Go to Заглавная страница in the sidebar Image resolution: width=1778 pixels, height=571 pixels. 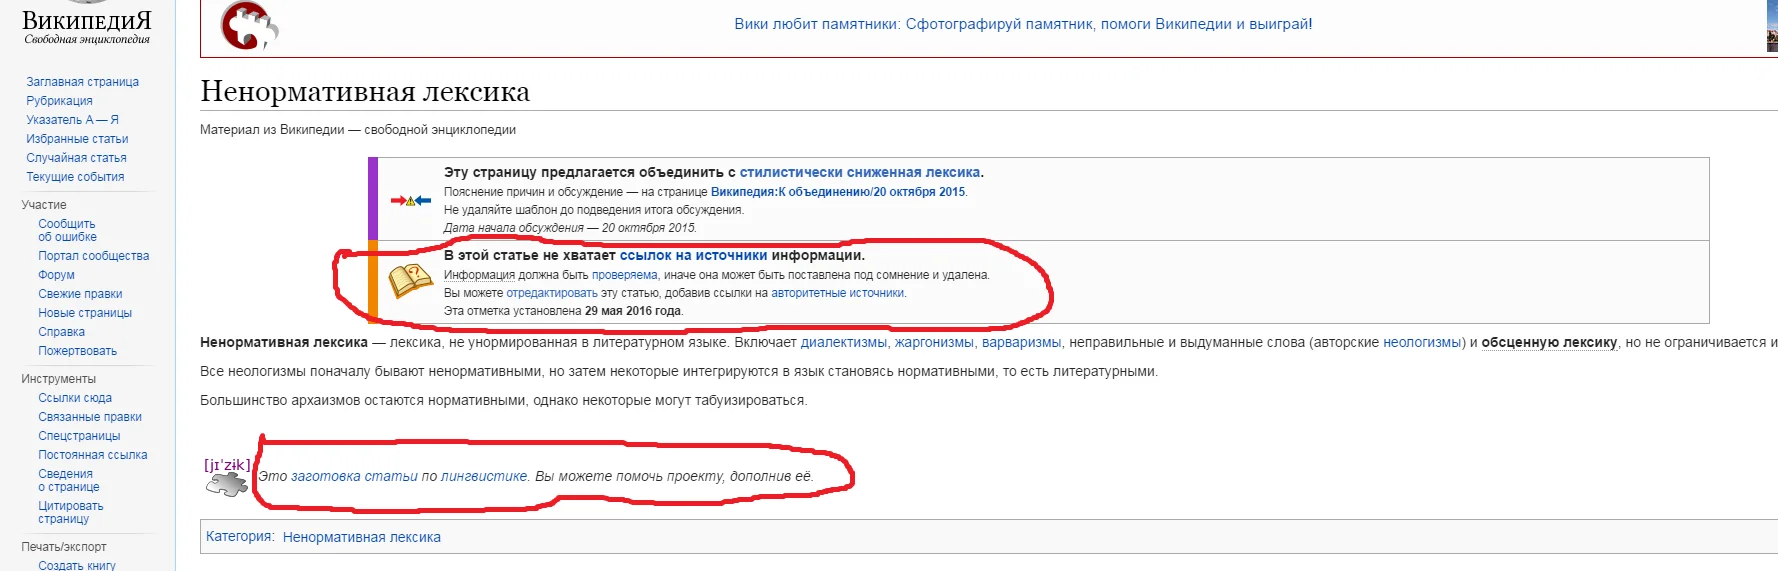point(82,82)
